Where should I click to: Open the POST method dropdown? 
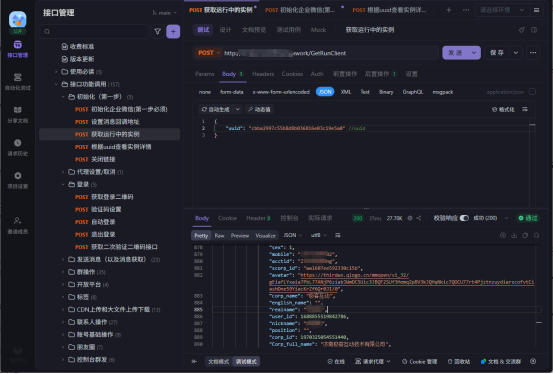209,53
